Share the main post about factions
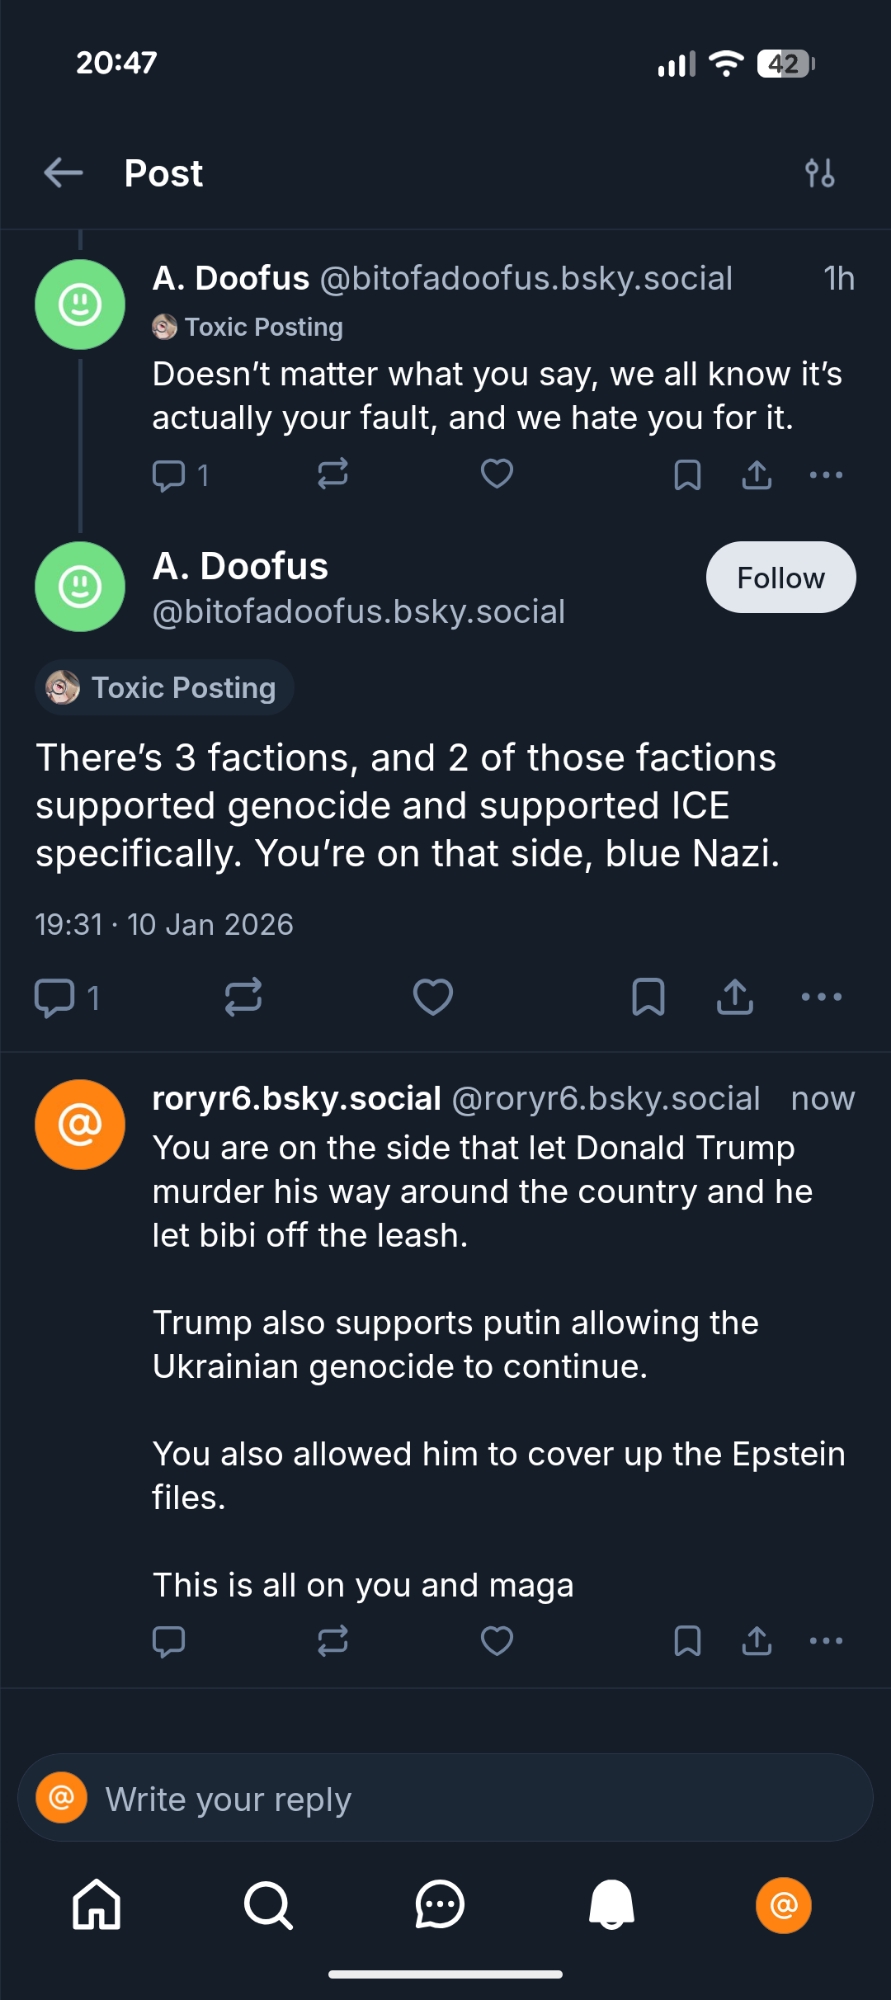 (x=735, y=997)
